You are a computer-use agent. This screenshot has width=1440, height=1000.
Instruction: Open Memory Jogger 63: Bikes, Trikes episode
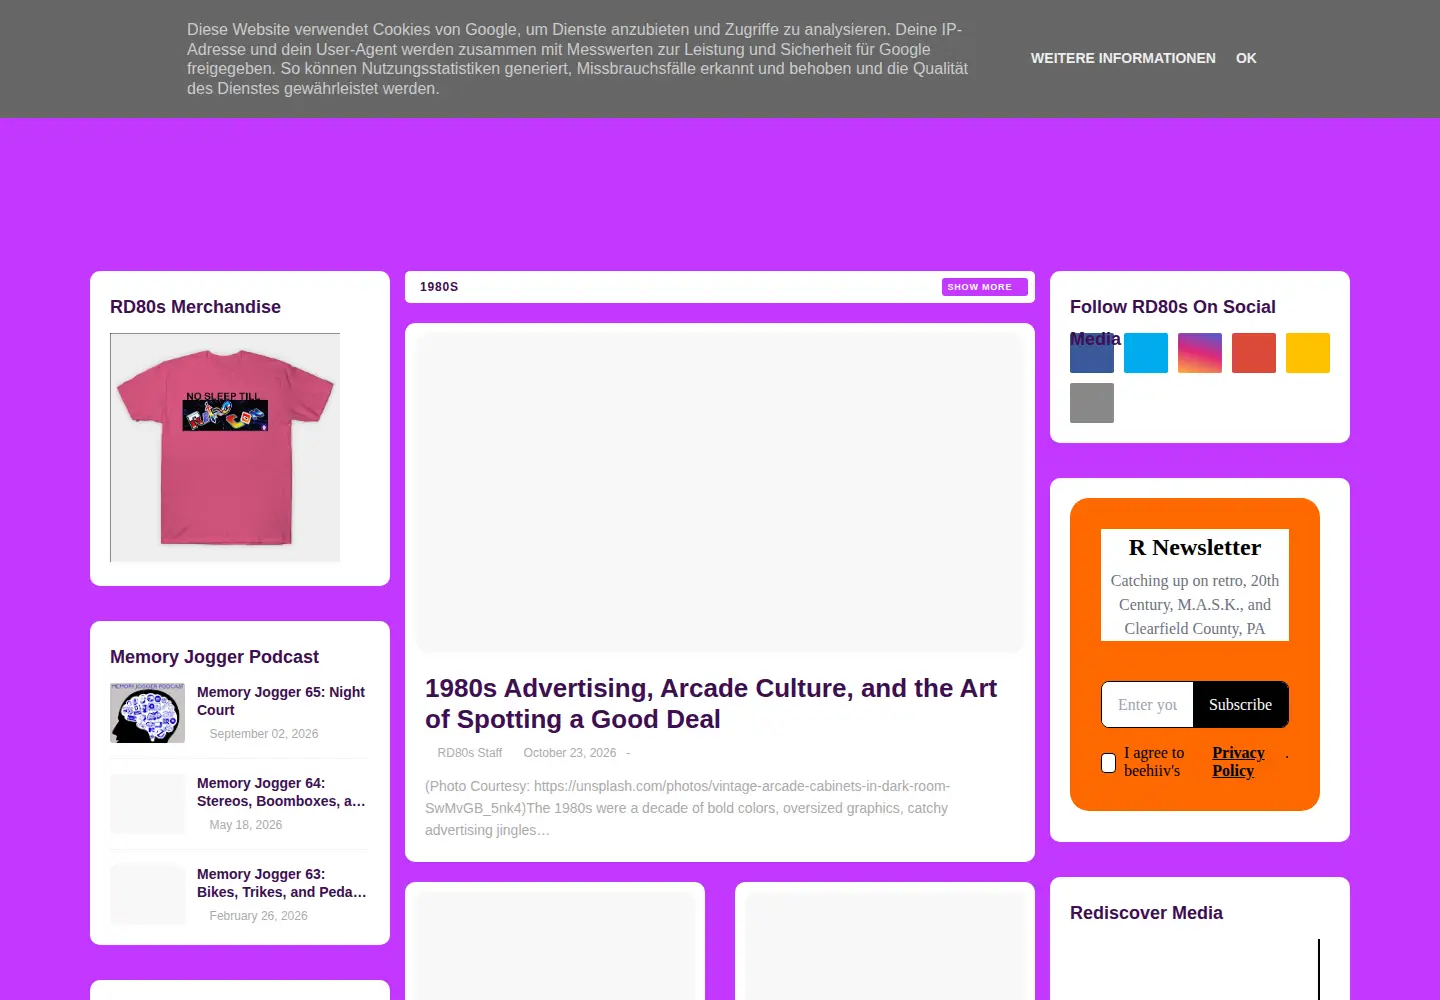(x=282, y=883)
